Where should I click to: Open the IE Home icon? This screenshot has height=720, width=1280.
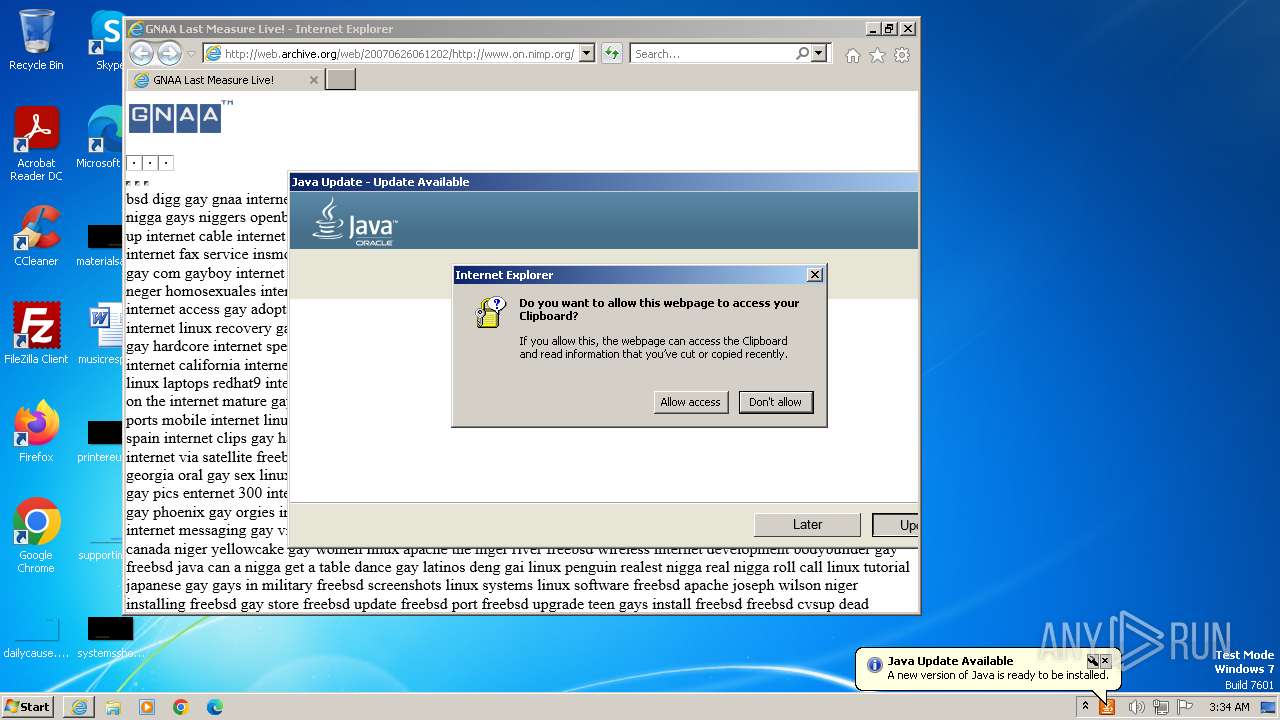point(852,55)
